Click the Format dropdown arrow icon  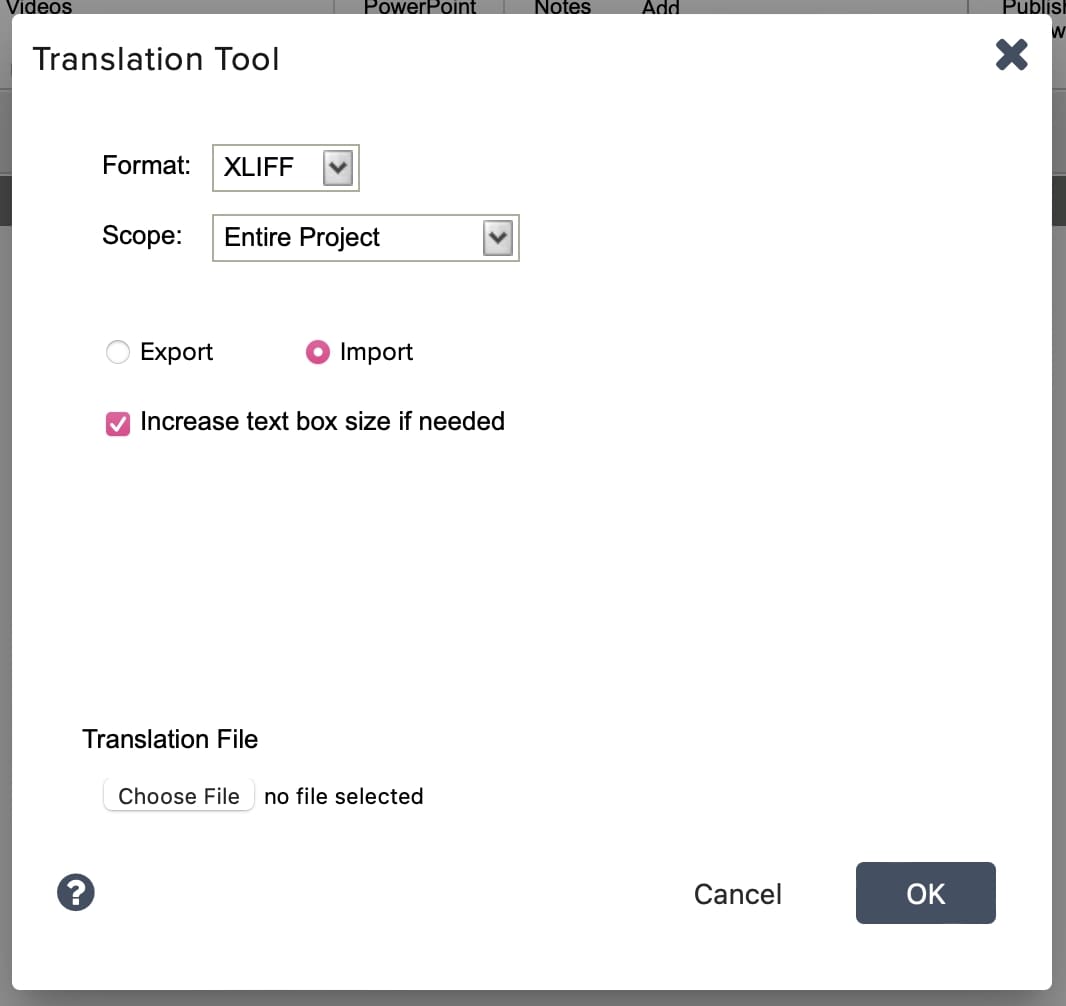(x=340, y=168)
